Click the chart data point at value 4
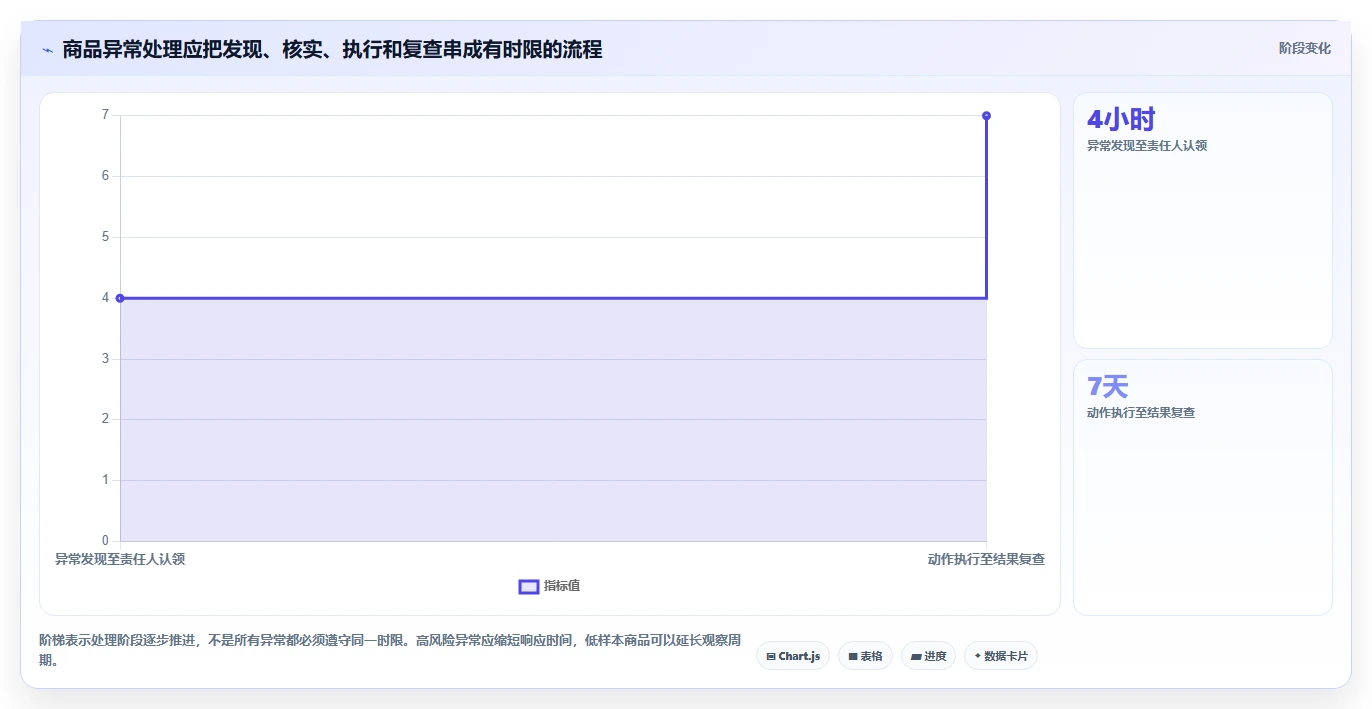 [120, 298]
